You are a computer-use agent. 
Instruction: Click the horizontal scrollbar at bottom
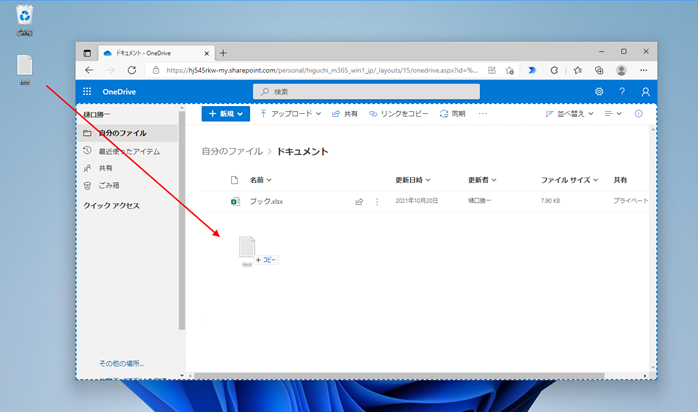tap(399, 376)
